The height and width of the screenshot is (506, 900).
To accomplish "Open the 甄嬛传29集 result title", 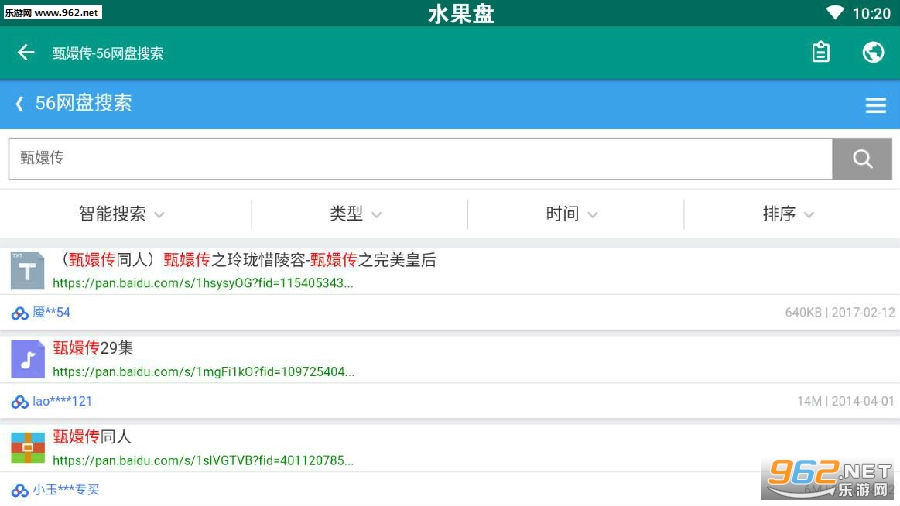I will [92, 348].
